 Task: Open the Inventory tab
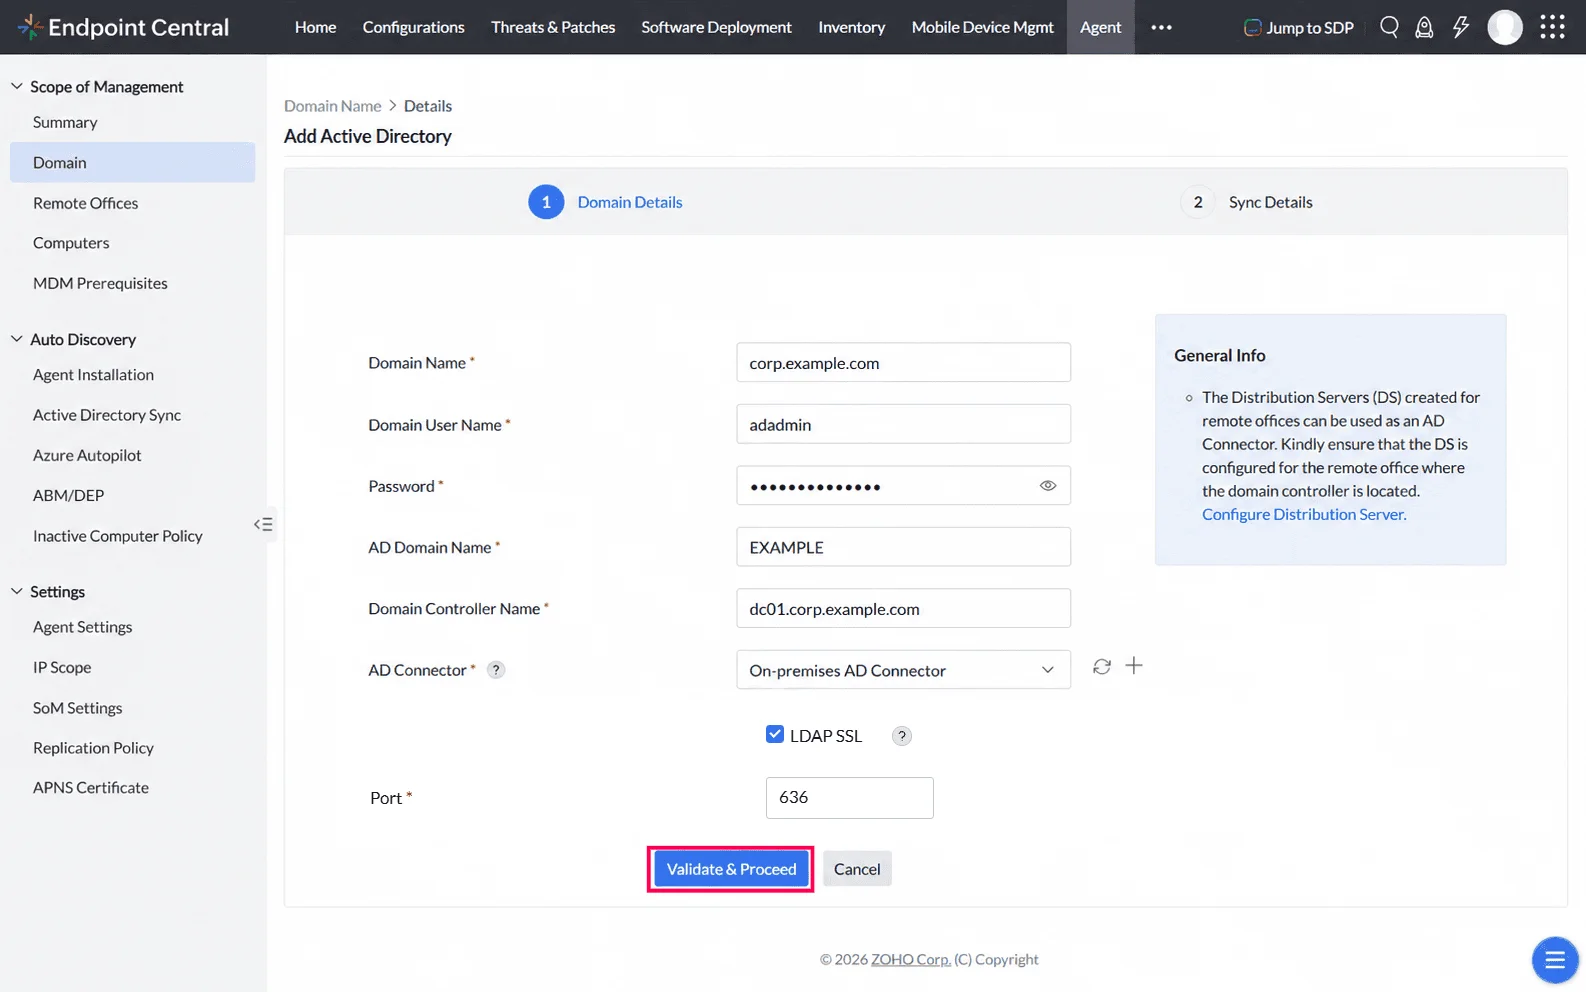[851, 27]
